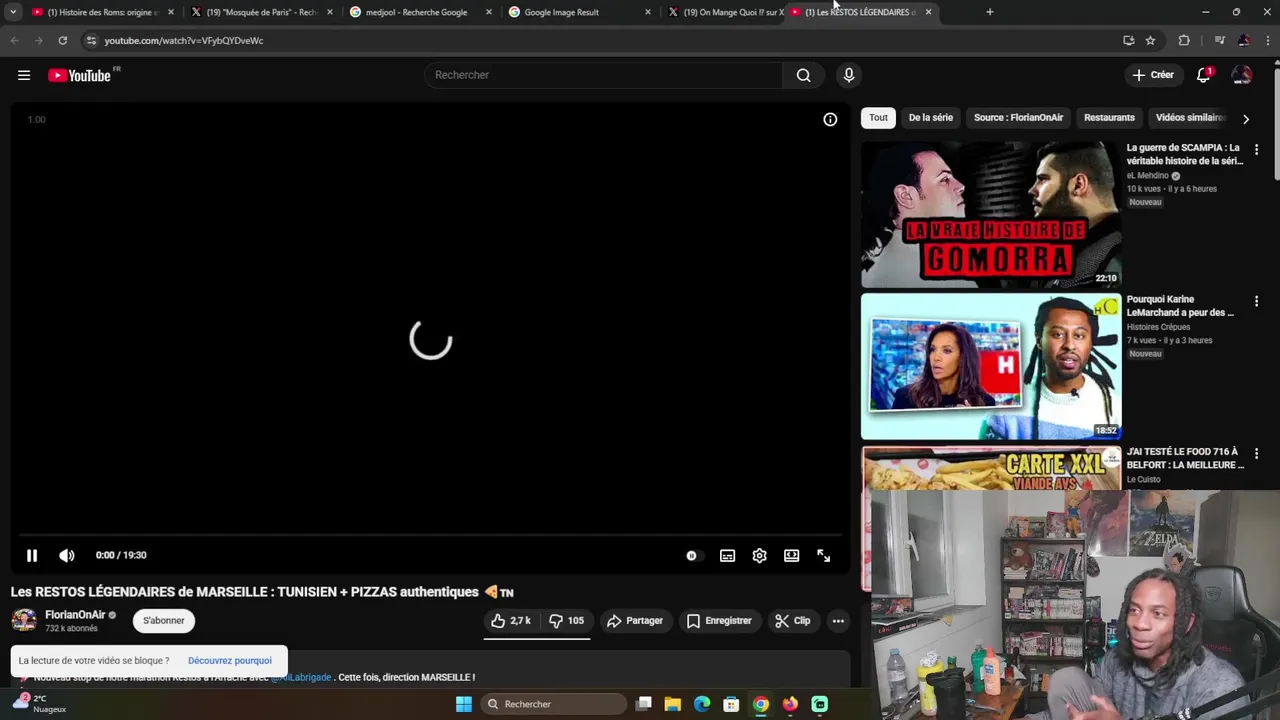Switch to Google Image Result tab
Image resolution: width=1280 pixels, height=720 pixels.
pos(580,12)
